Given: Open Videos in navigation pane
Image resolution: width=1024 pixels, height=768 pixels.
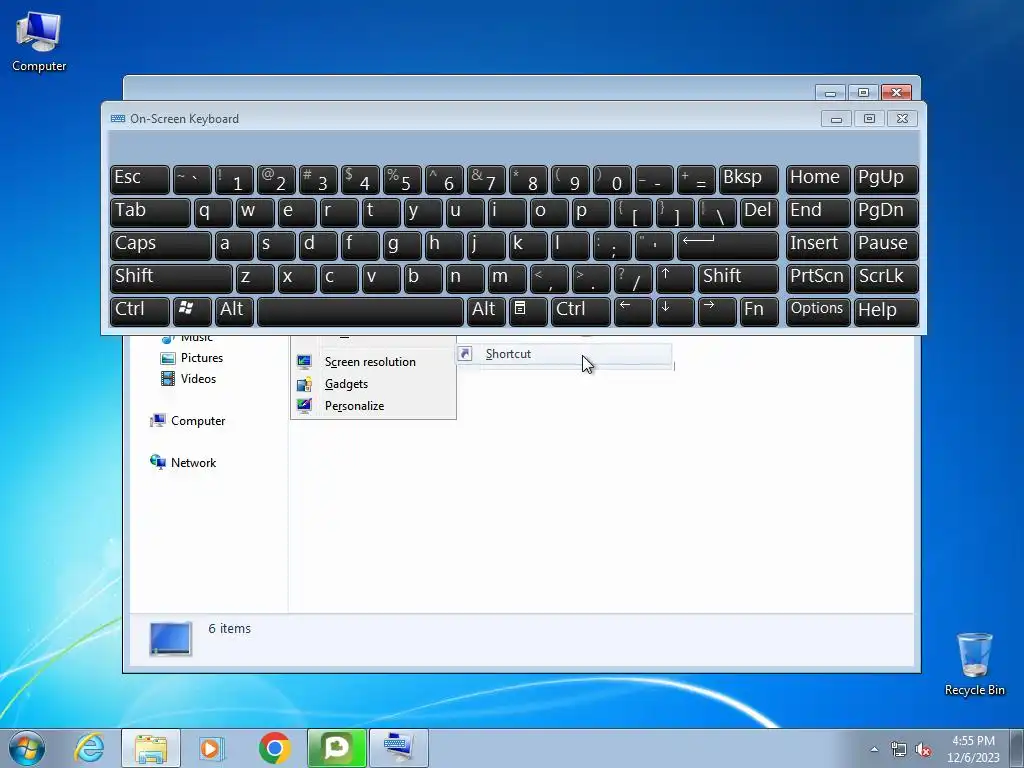Looking at the screenshot, I should pos(198,379).
